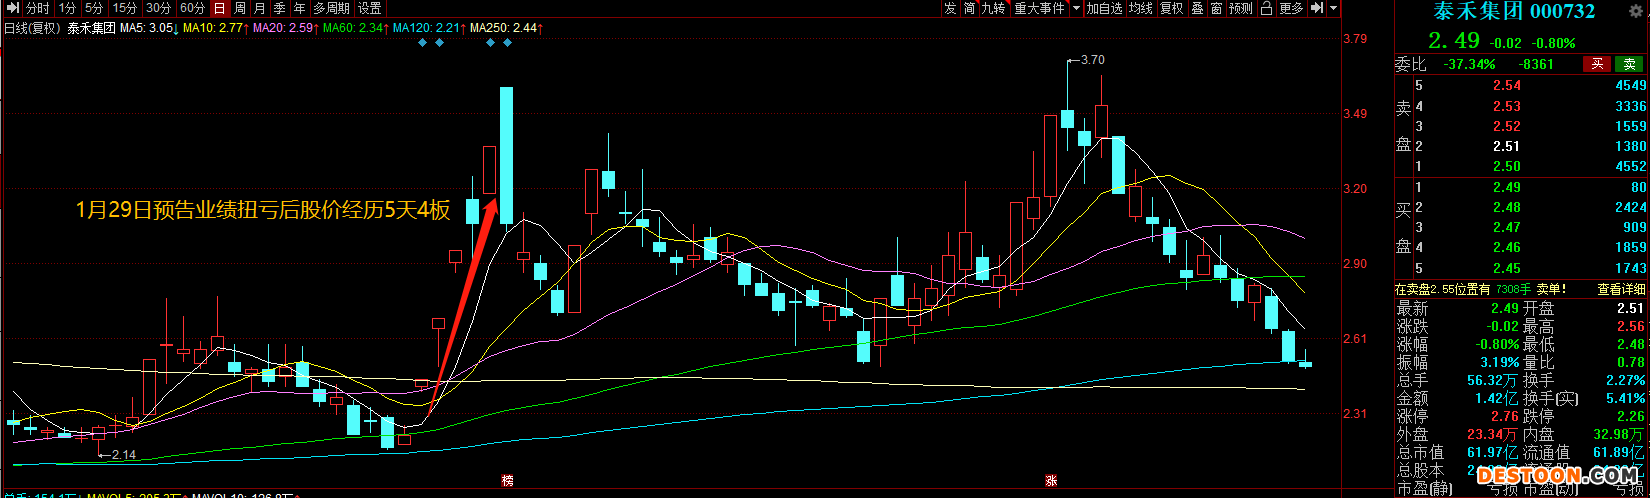Click the 涨 marker below the chart

(x=1051, y=481)
